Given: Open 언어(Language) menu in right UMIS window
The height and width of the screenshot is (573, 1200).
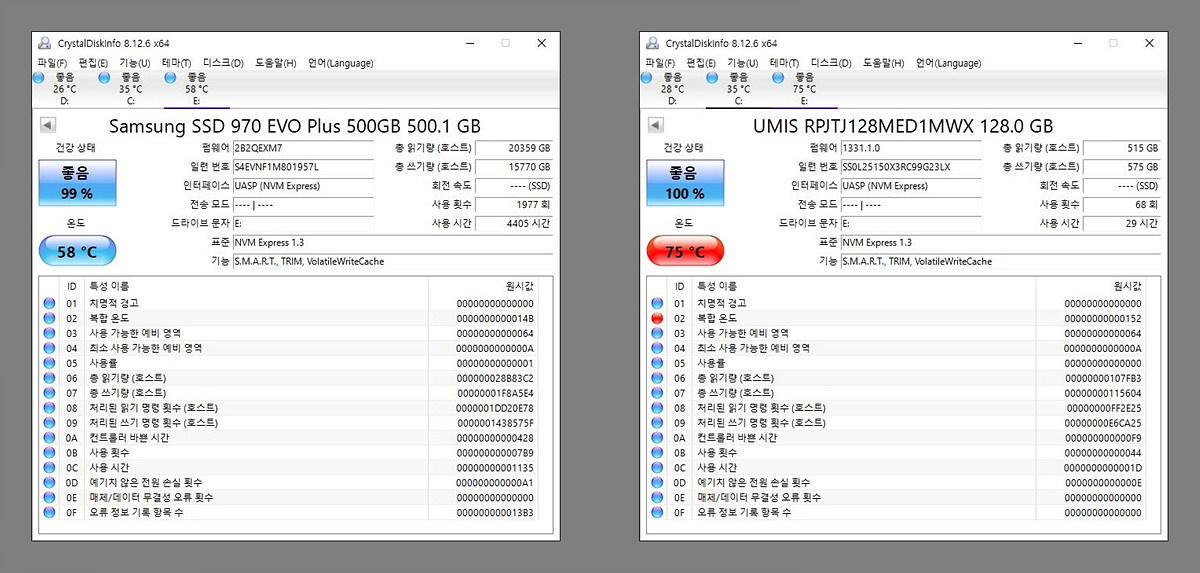Looking at the screenshot, I should coord(948,63).
